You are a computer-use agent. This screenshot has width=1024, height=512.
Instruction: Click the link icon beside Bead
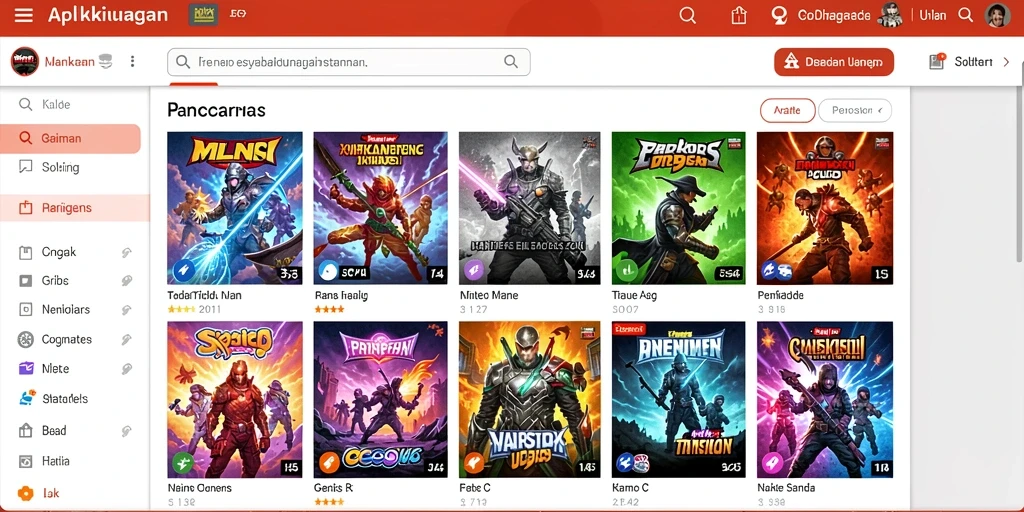(127, 431)
